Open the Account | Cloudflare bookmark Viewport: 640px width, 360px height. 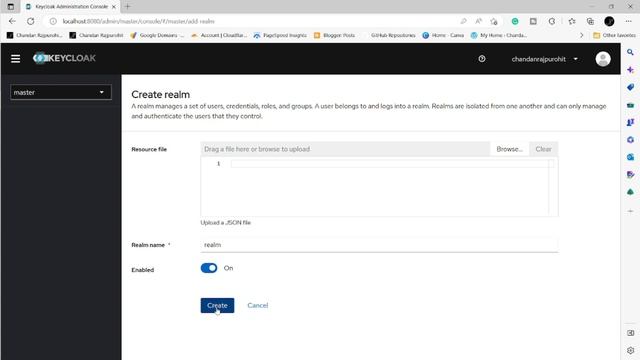[x=219, y=36]
